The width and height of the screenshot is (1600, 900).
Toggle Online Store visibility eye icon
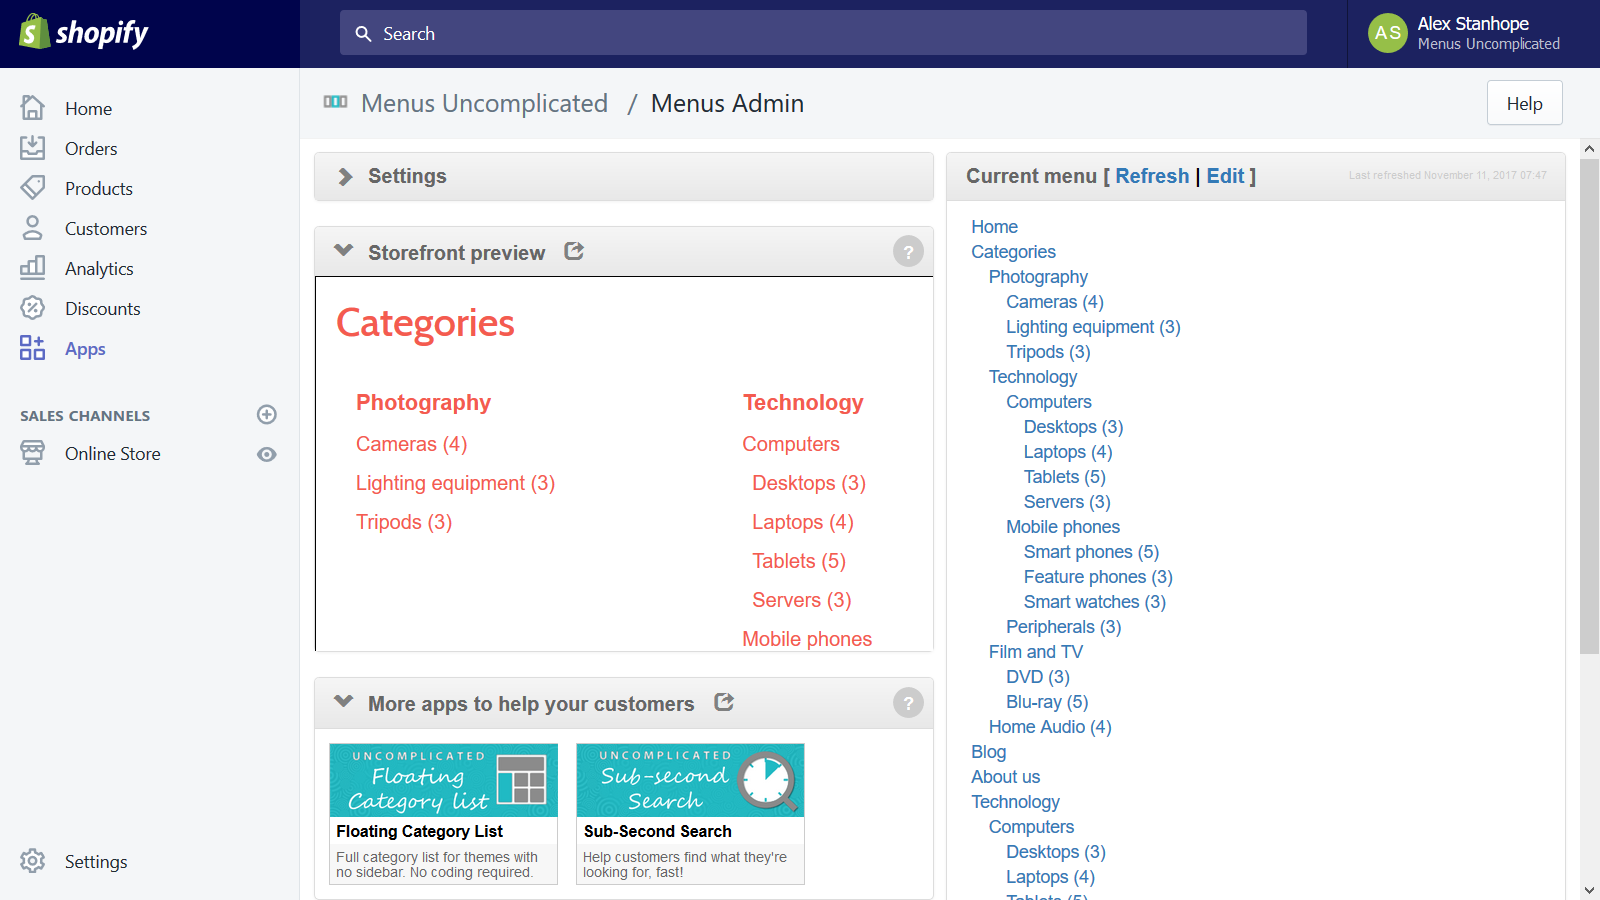266,454
